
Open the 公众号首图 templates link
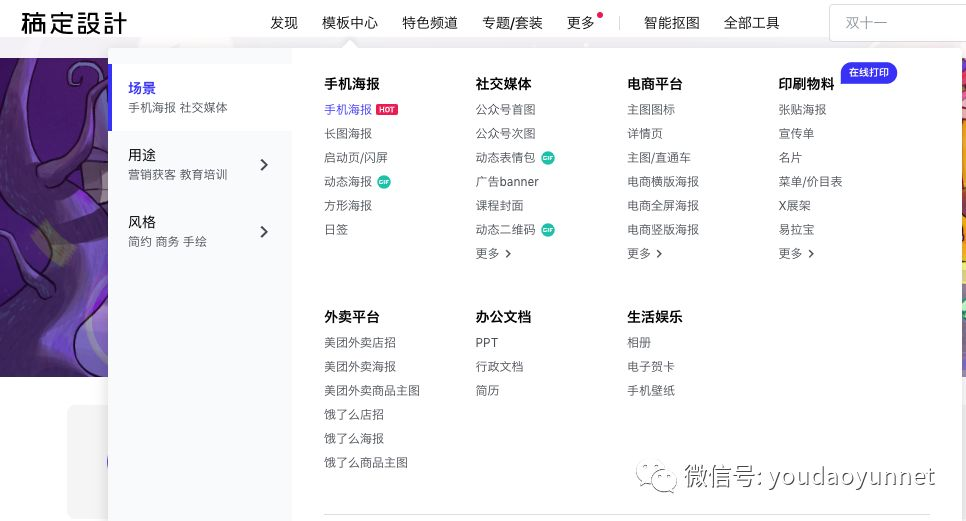[505, 110]
